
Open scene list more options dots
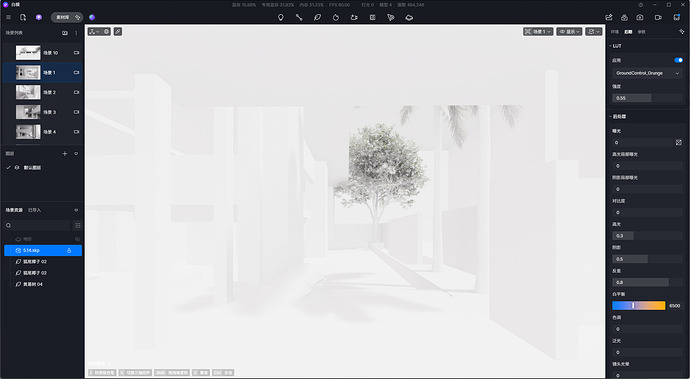pyautogui.click(x=76, y=33)
